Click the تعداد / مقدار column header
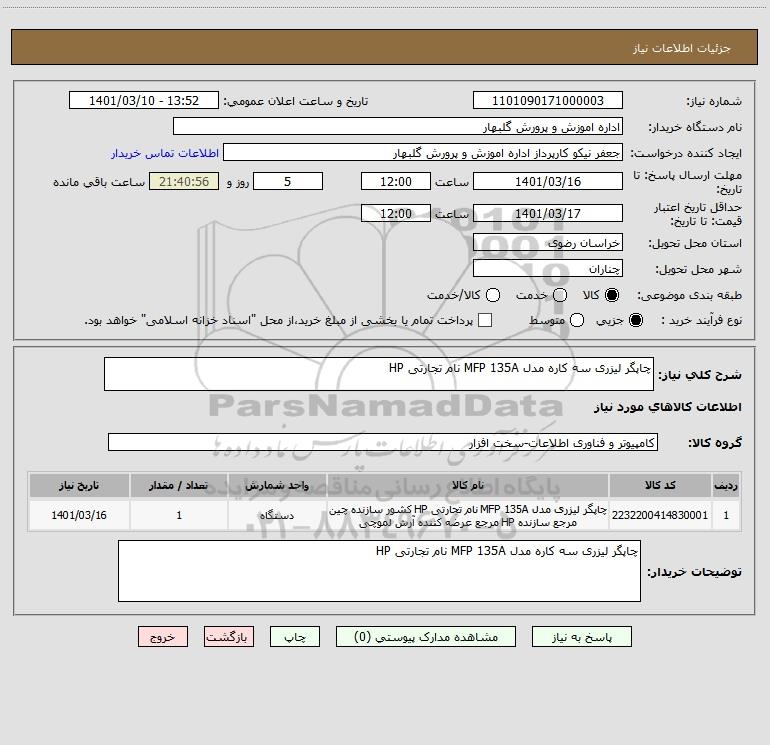The width and height of the screenshot is (770, 745). pyautogui.click(x=179, y=485)
